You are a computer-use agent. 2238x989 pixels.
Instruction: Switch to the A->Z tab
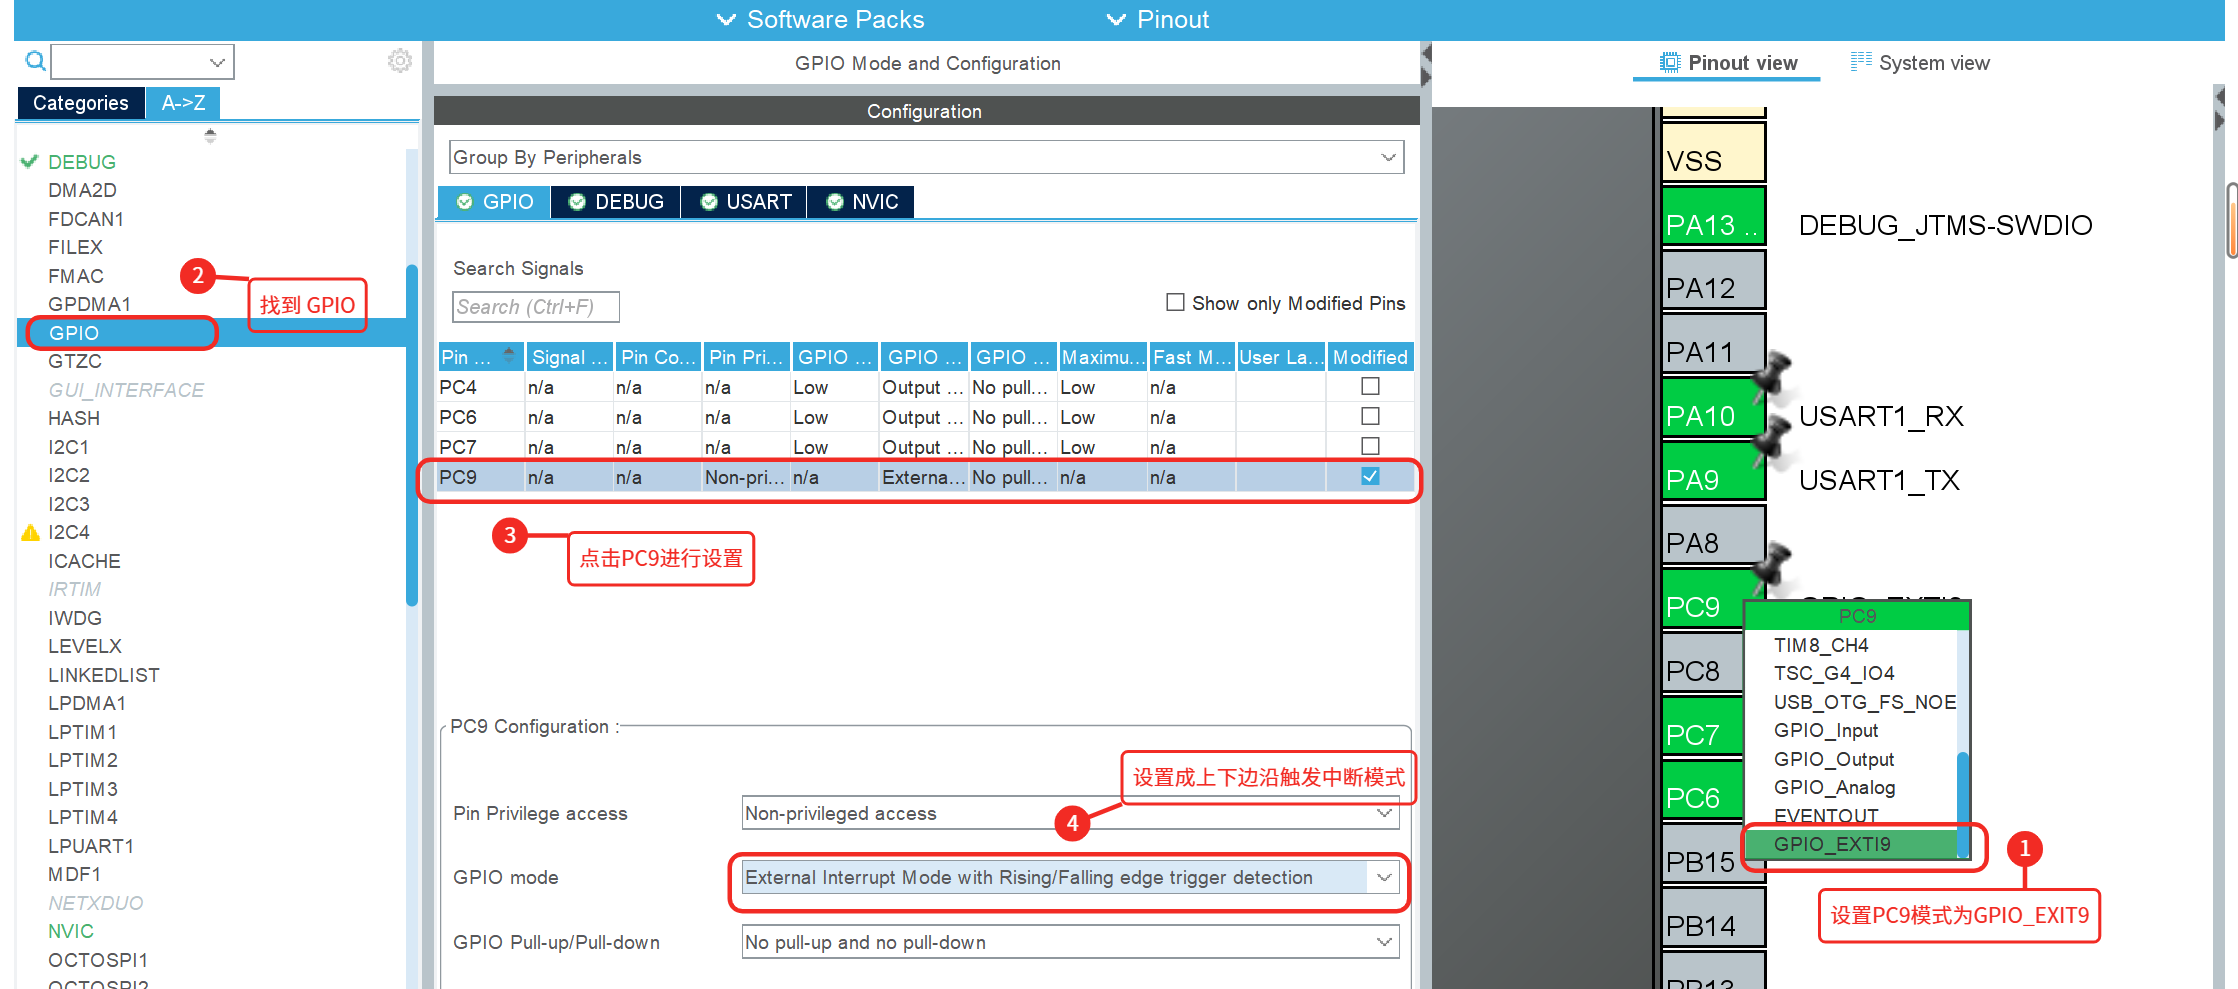(183, 103)
